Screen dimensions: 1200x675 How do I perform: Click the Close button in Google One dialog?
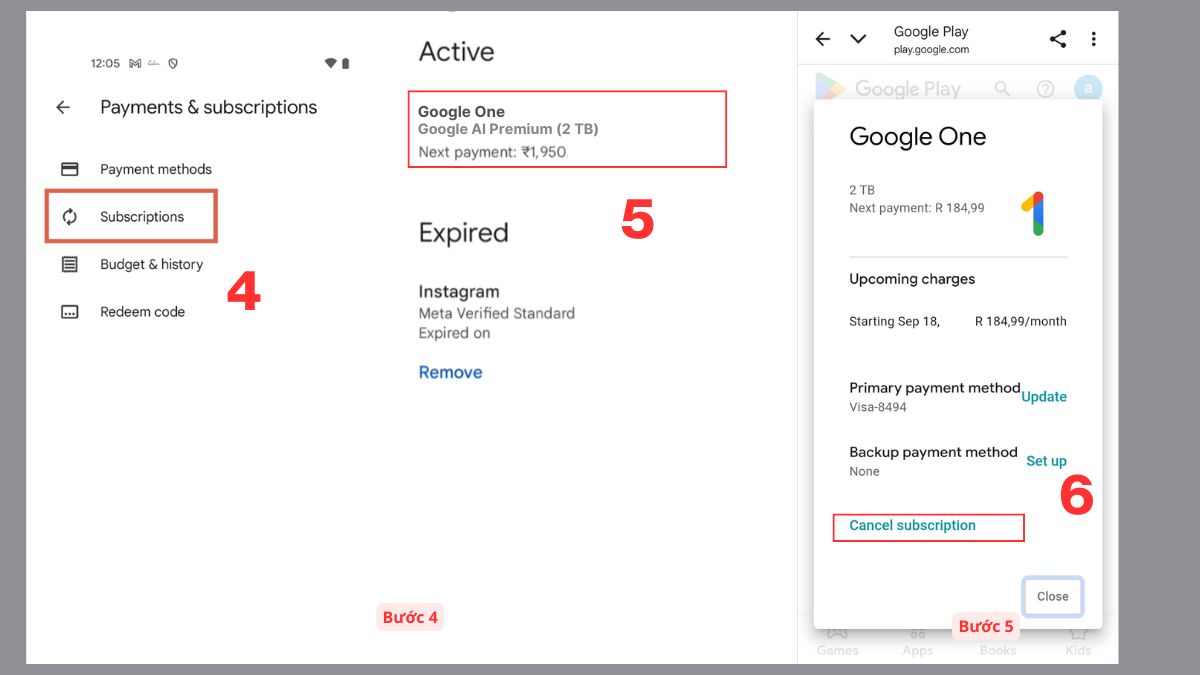(x=1052, y=596)
